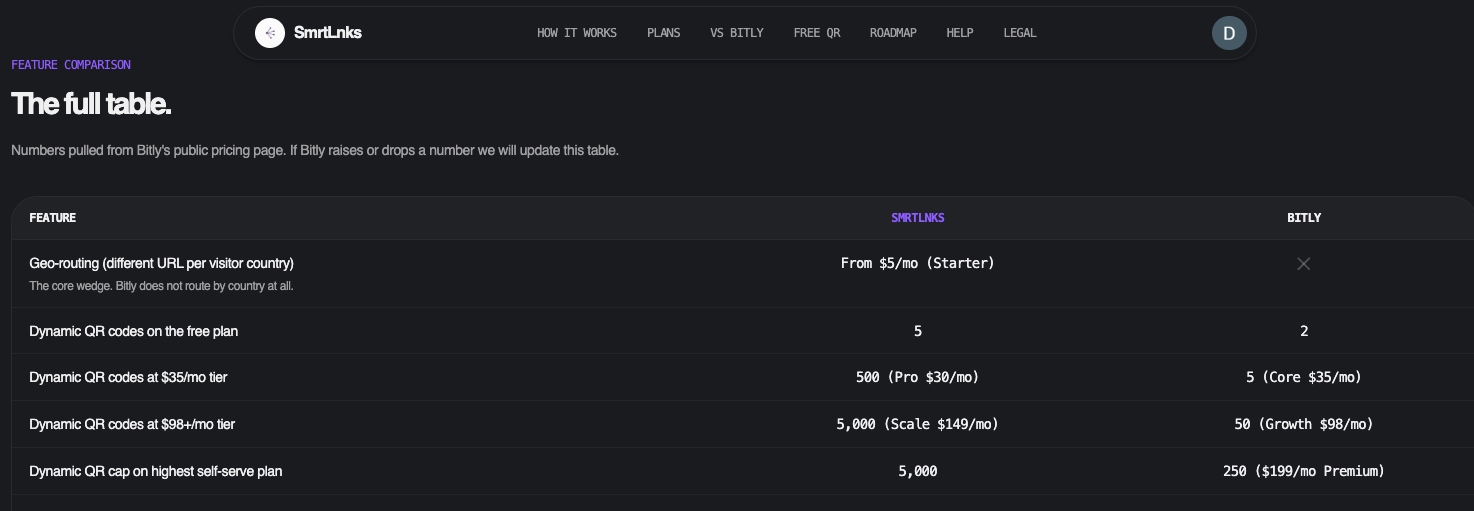The height and width of the screenshot is (511, 1474).
Task: Open the SmrtLnks home link
Action: [309, 33]
